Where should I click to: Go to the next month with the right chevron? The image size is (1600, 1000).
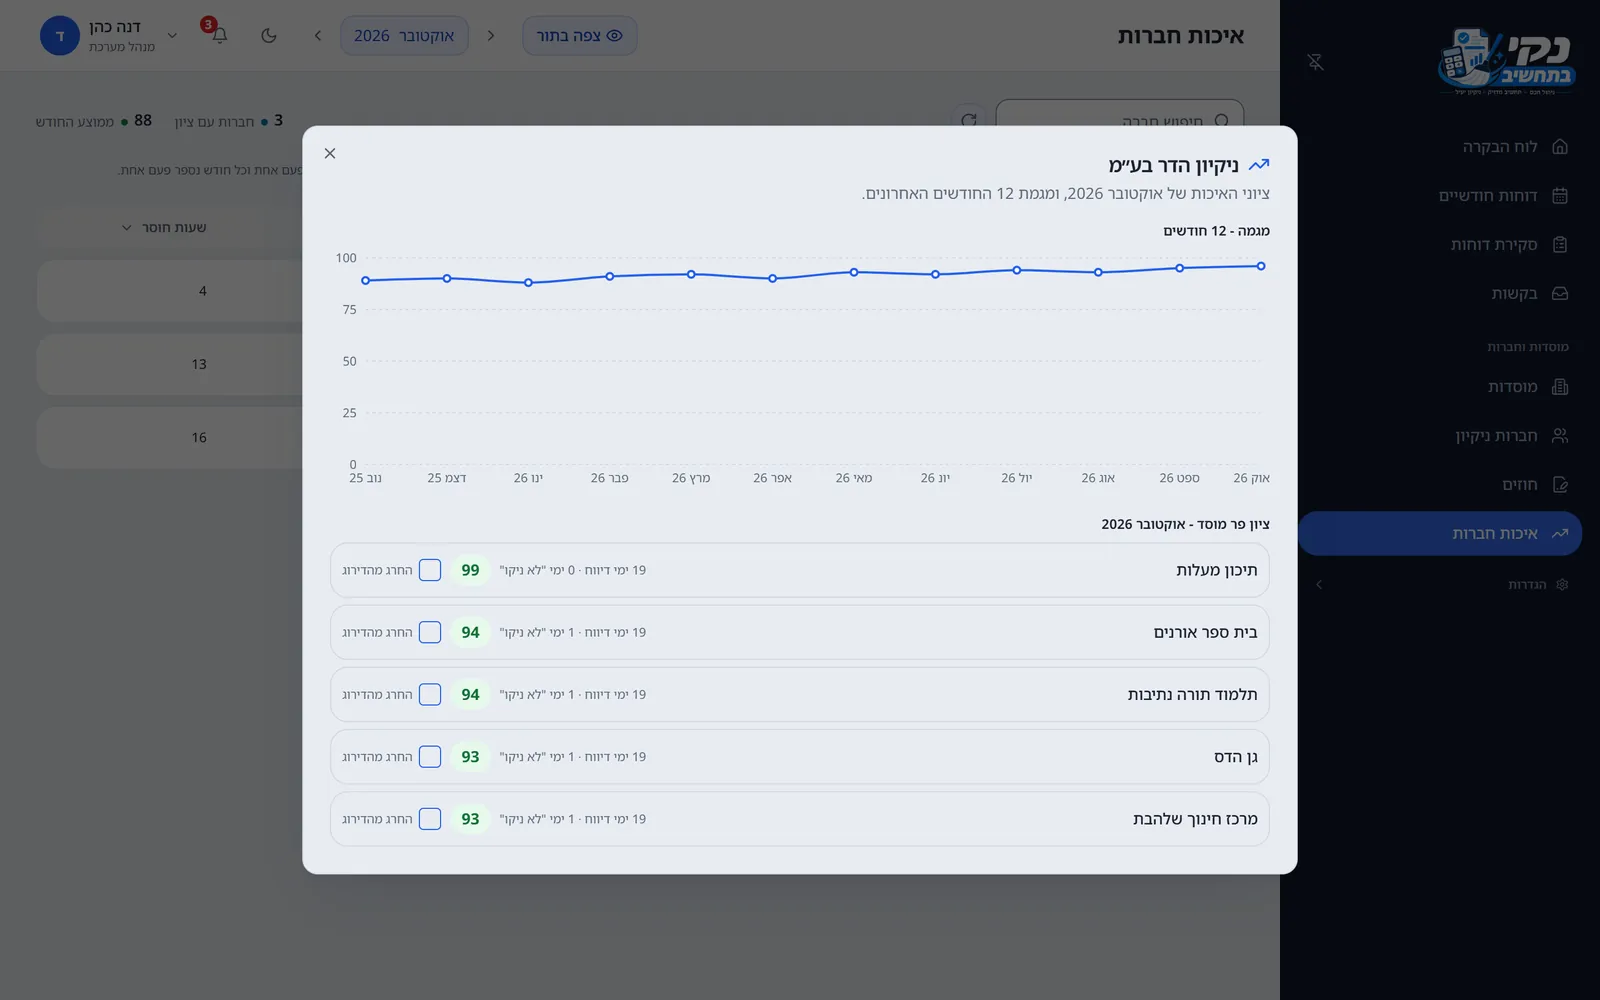click(x=491, y=35)
